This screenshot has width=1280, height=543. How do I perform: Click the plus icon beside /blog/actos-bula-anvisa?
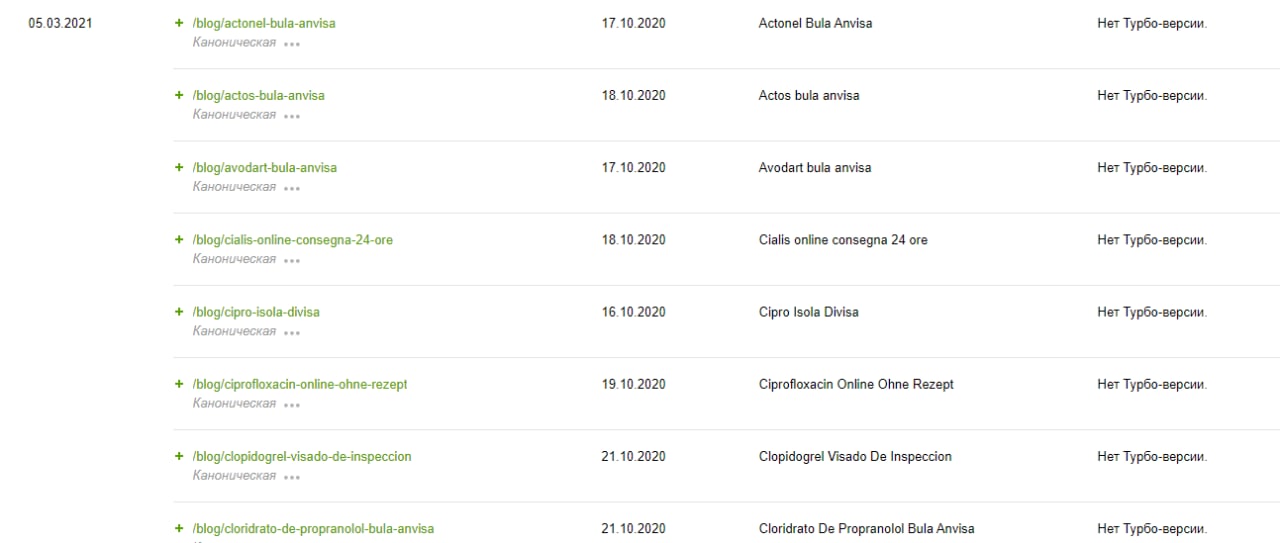click(x=179, y=95)
